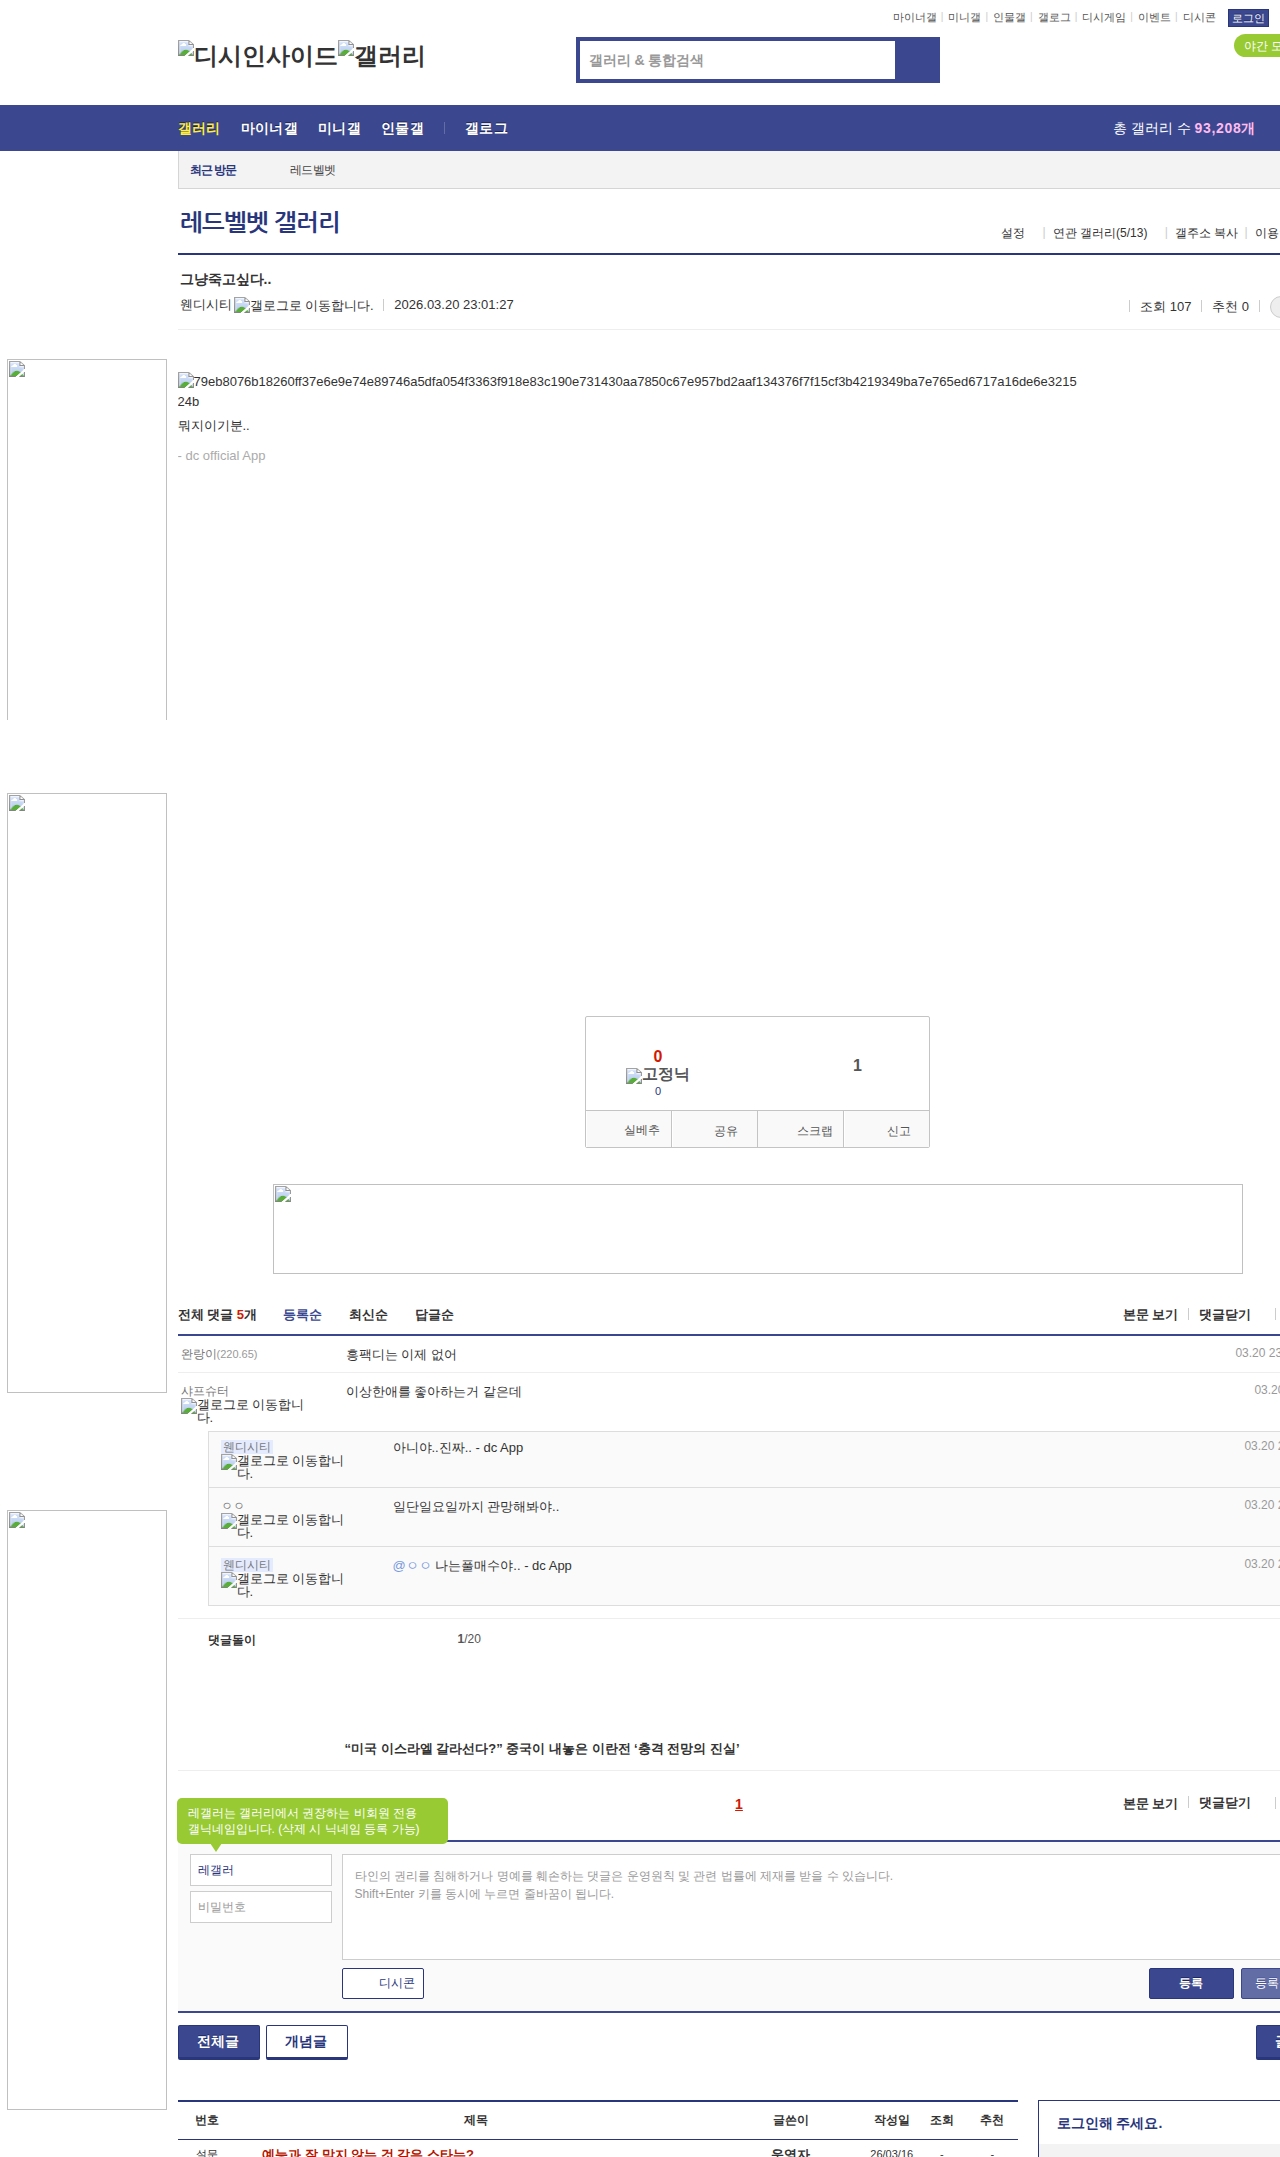
Task: Click the 공유 share button
Action: point(714,1130)
